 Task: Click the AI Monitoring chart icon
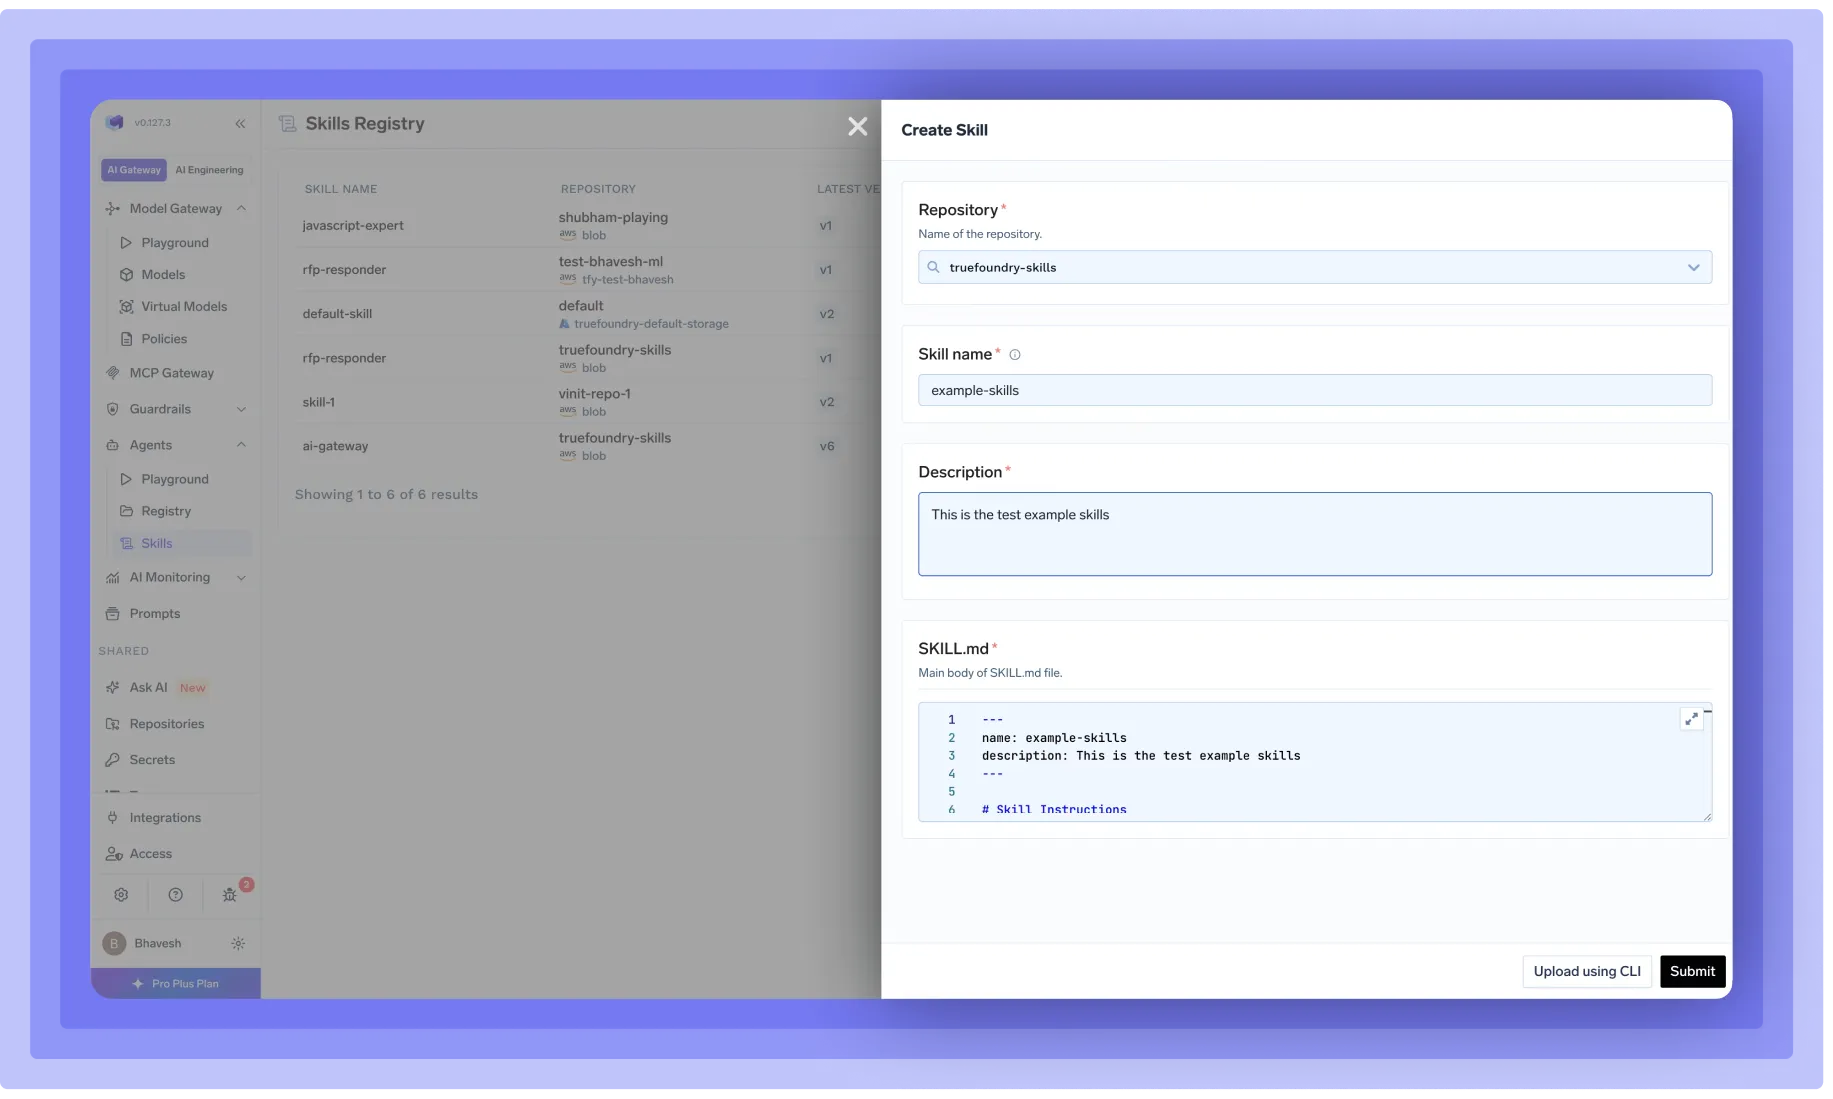[113, 577]
